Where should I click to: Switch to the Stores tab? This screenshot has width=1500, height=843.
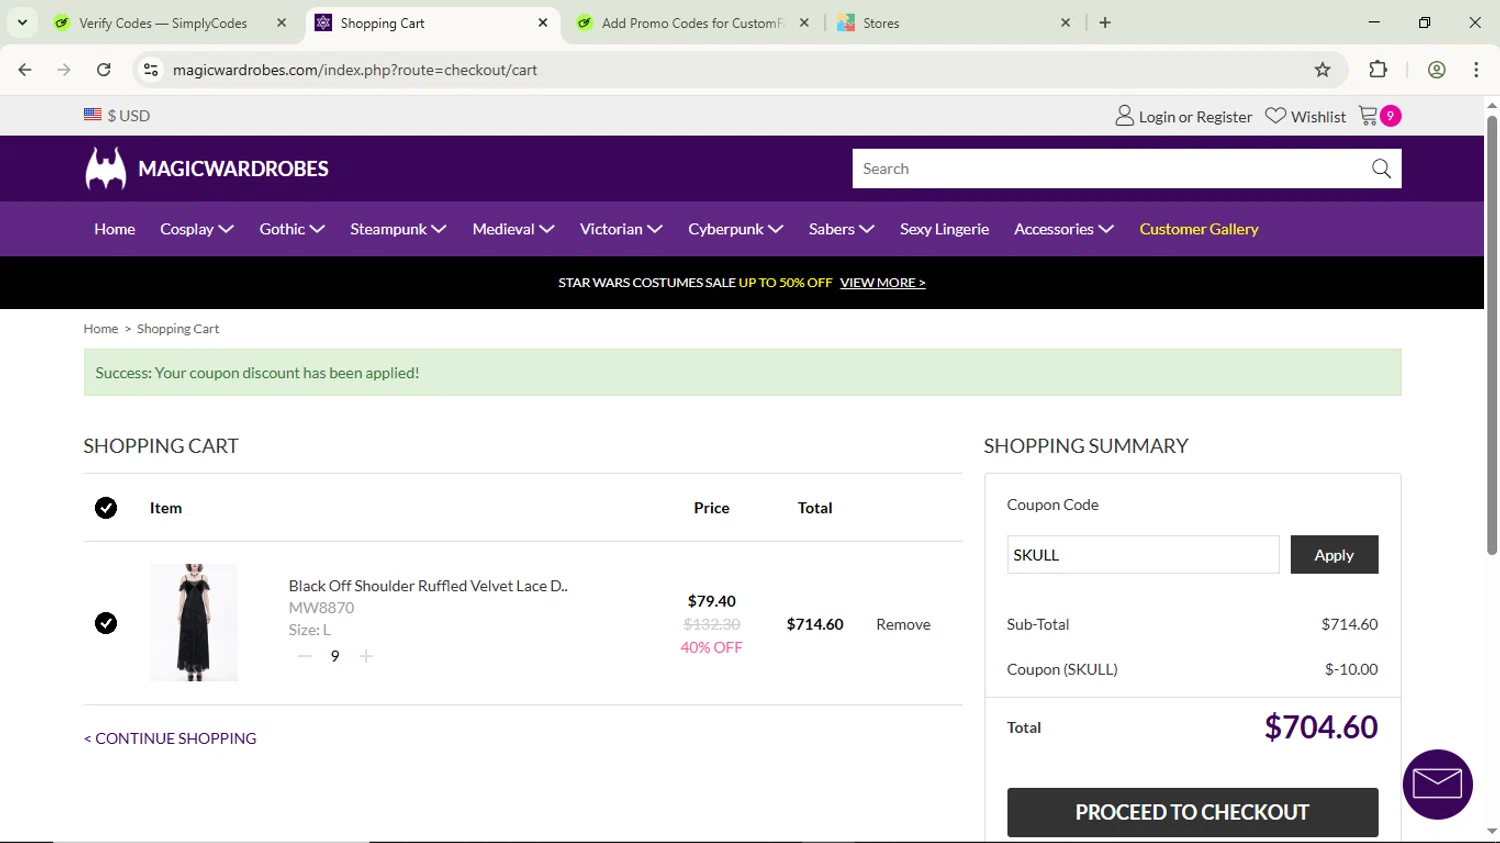[881, 23]
